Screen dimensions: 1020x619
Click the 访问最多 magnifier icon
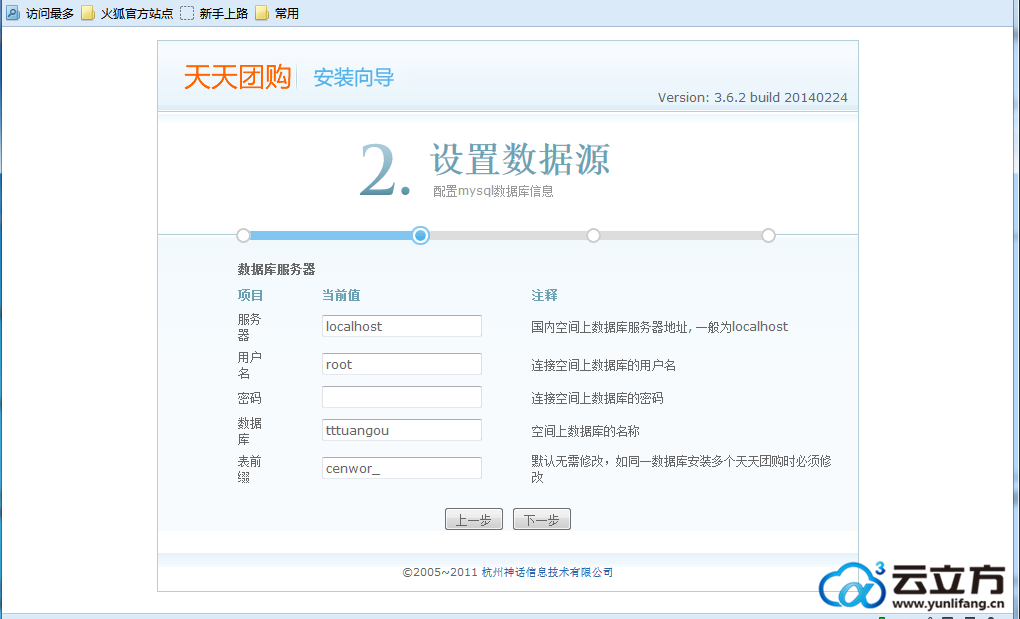(13, 13)
